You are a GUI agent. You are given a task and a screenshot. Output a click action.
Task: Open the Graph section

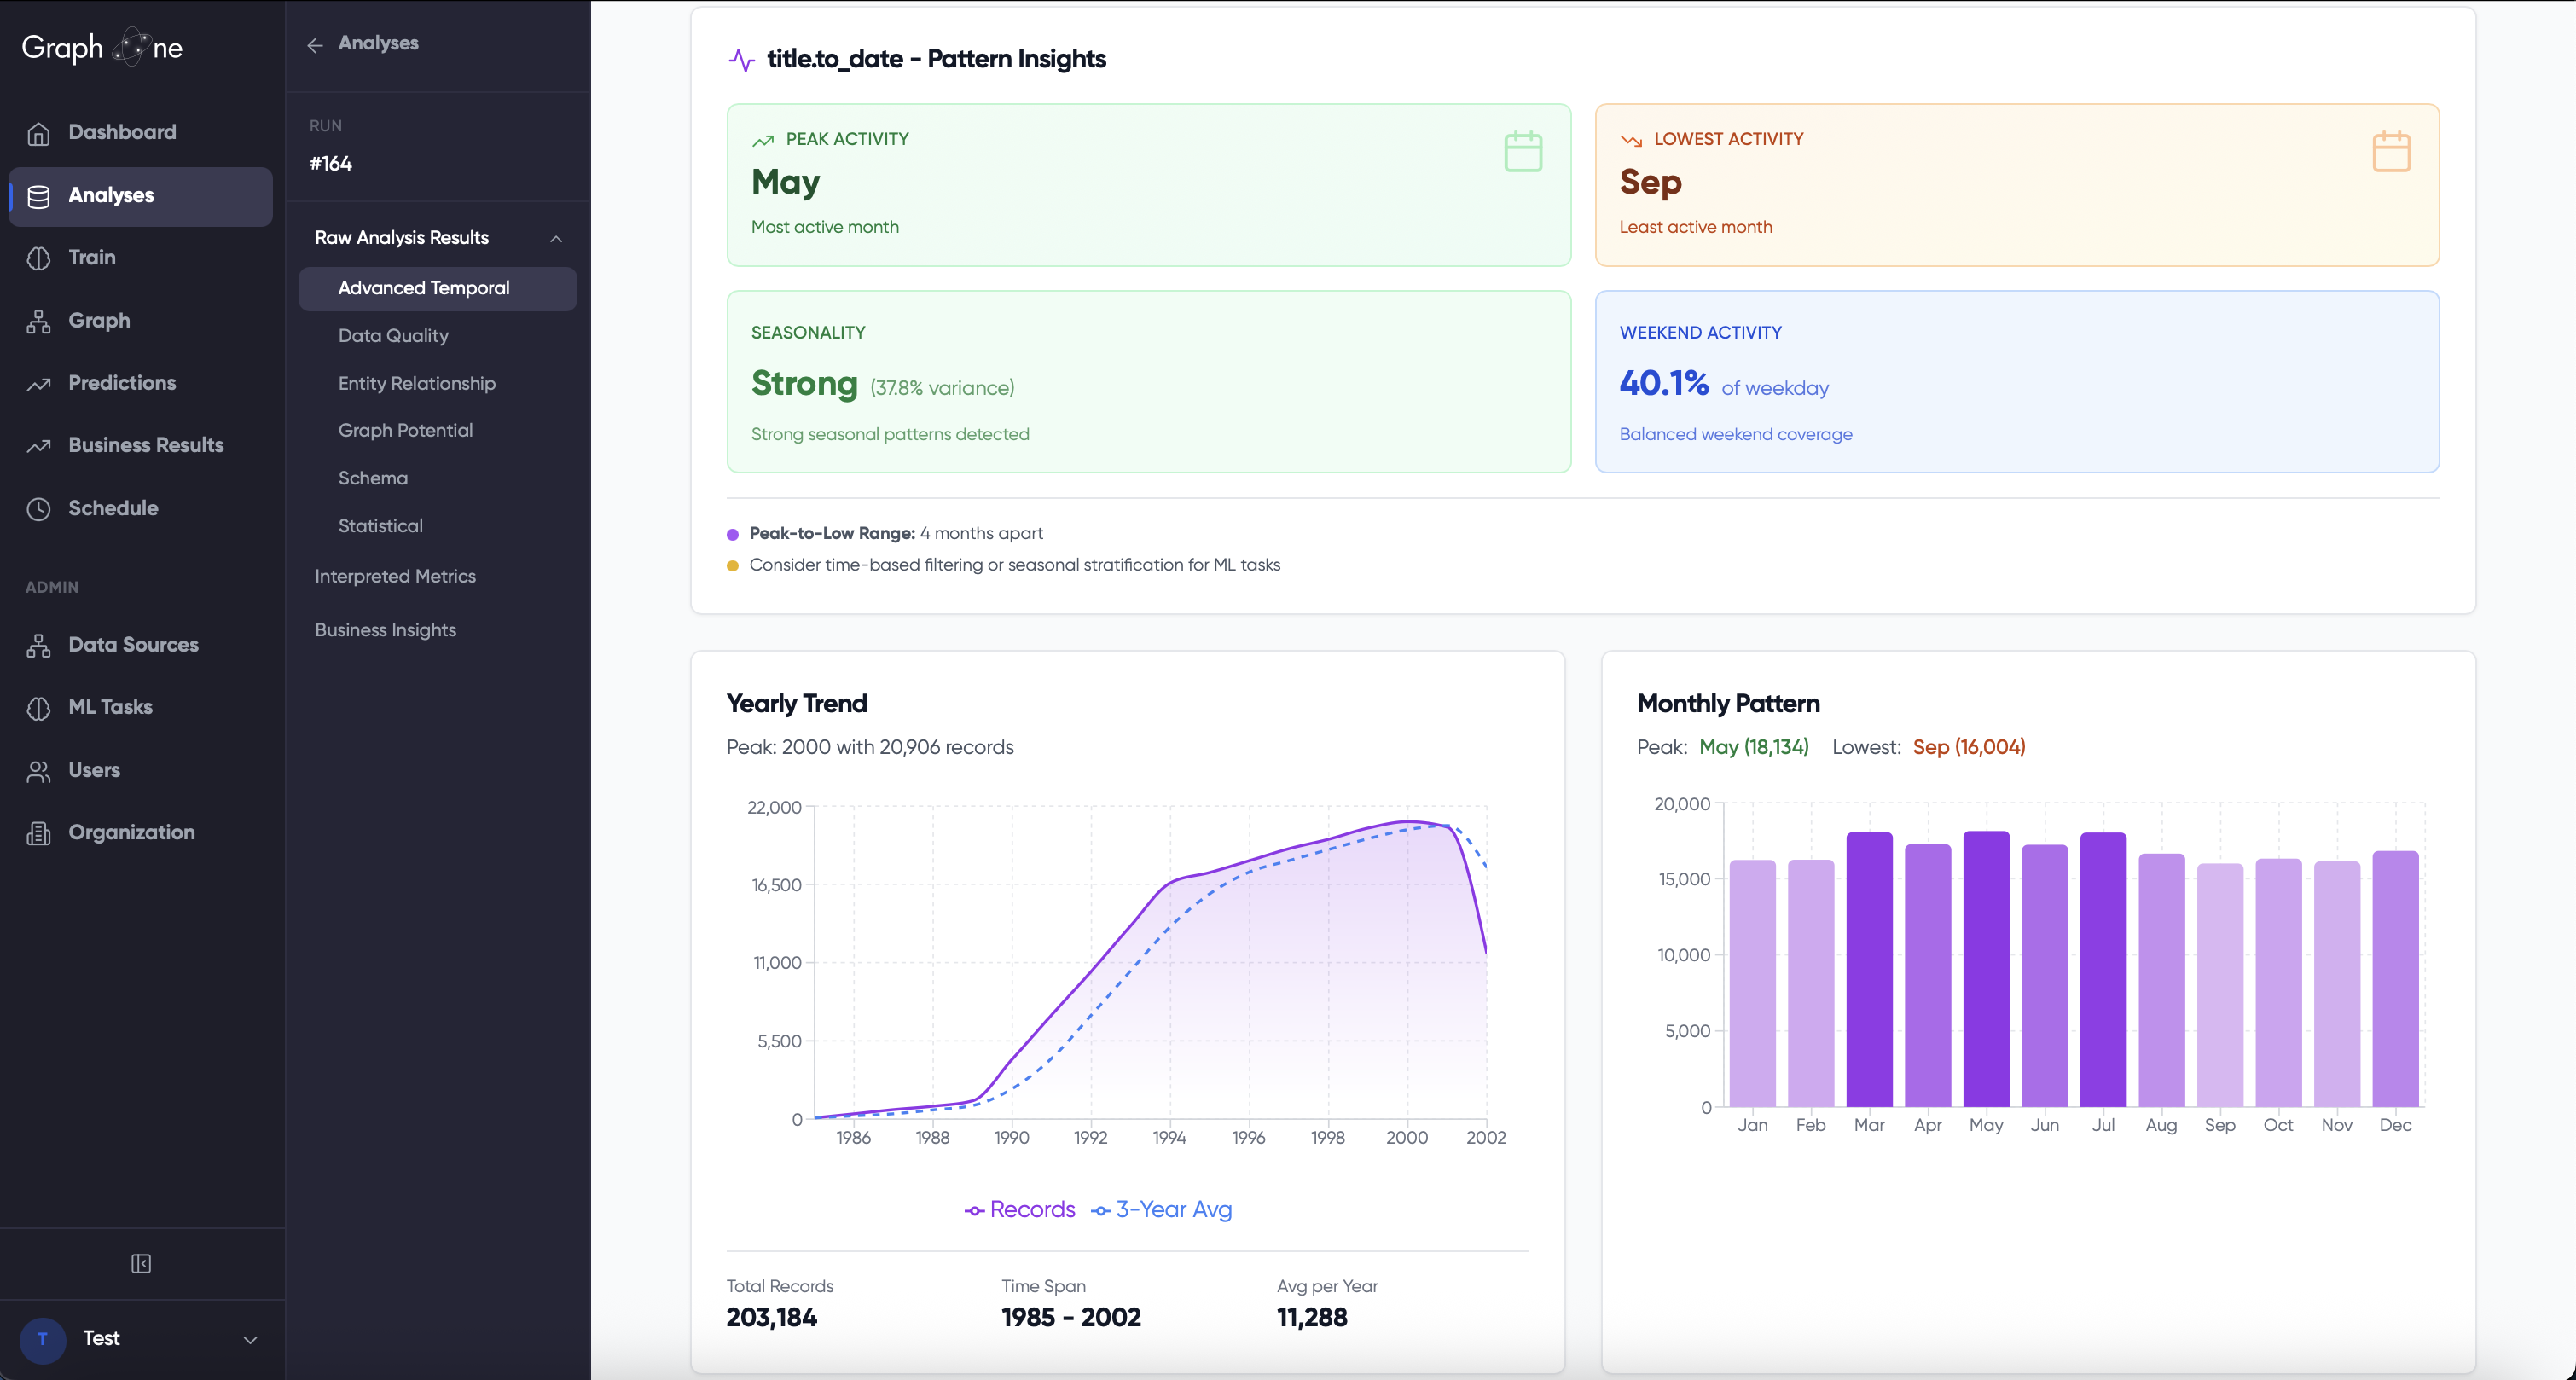coord(99,320)
